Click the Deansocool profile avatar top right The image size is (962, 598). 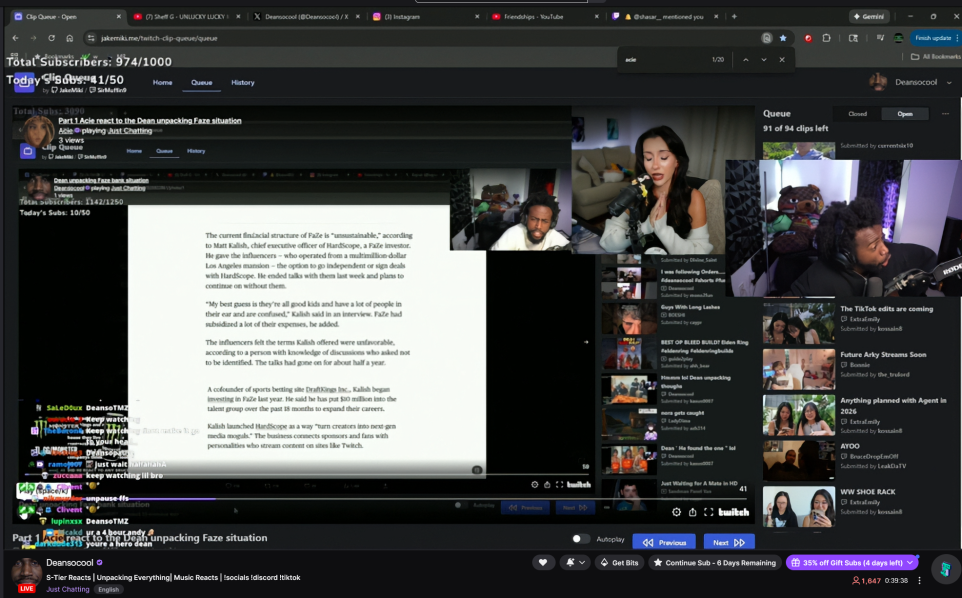pyautogui.click(x=878, y=82)
